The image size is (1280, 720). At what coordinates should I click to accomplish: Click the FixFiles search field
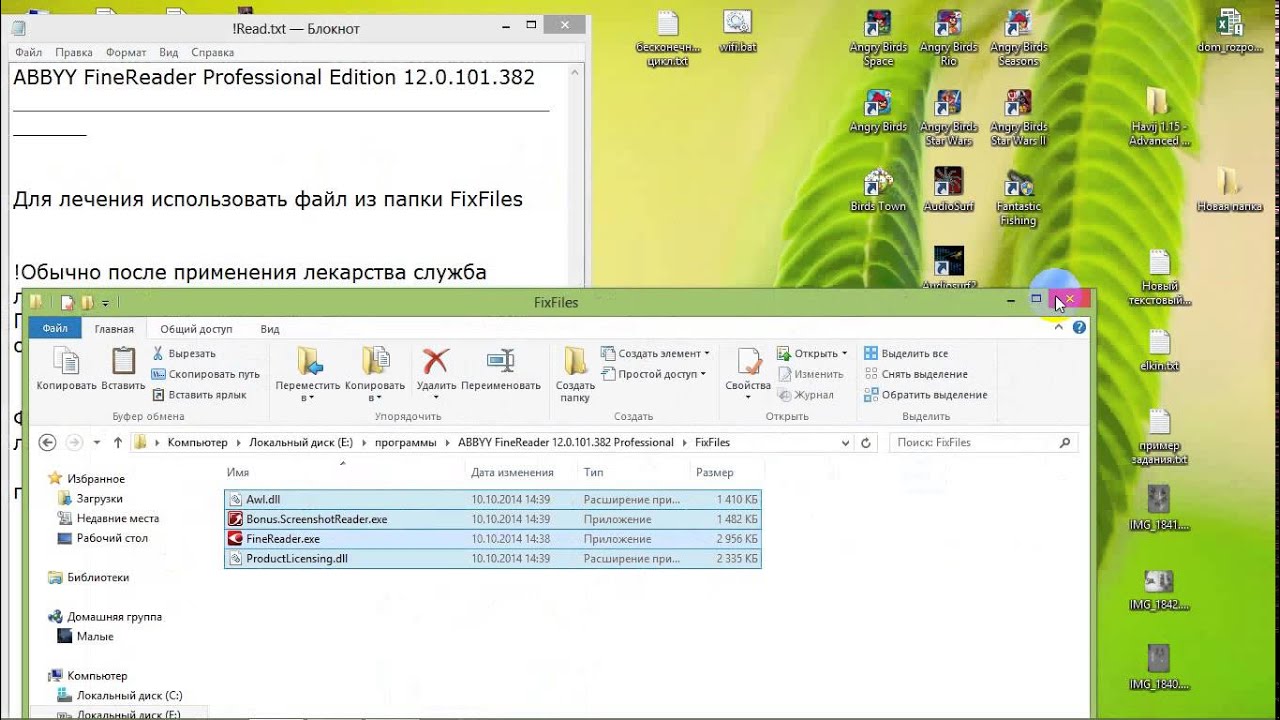[984, 442]
